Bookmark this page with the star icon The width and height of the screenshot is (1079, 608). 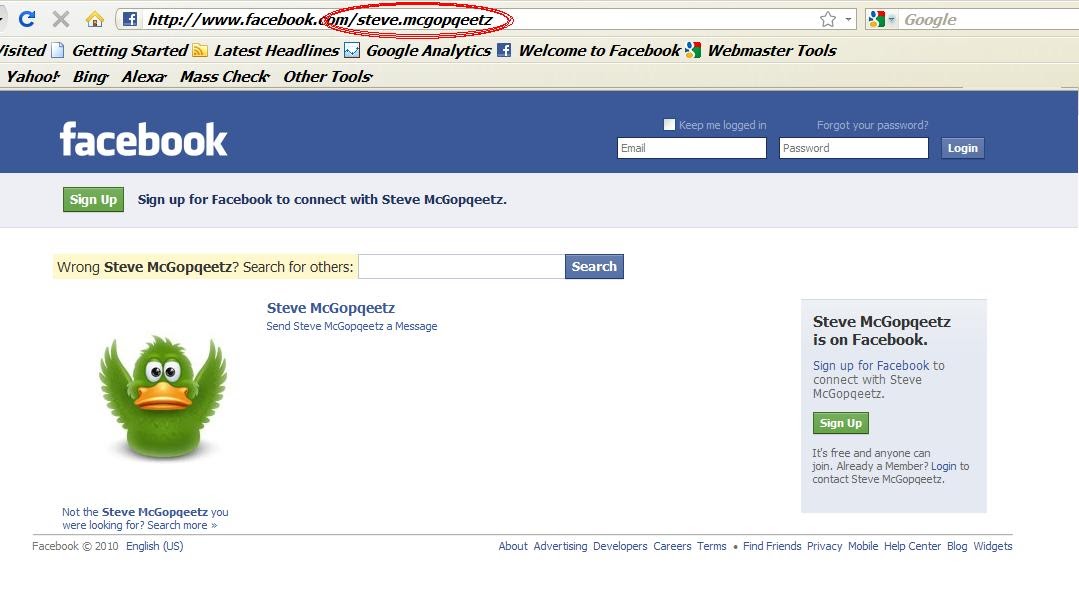coord(828,19)
